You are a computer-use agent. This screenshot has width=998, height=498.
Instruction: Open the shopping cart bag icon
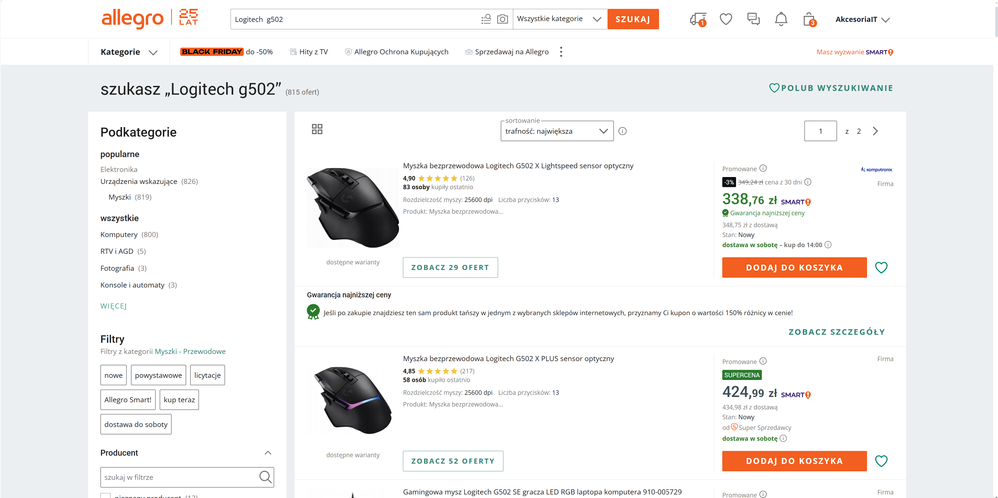809,19
